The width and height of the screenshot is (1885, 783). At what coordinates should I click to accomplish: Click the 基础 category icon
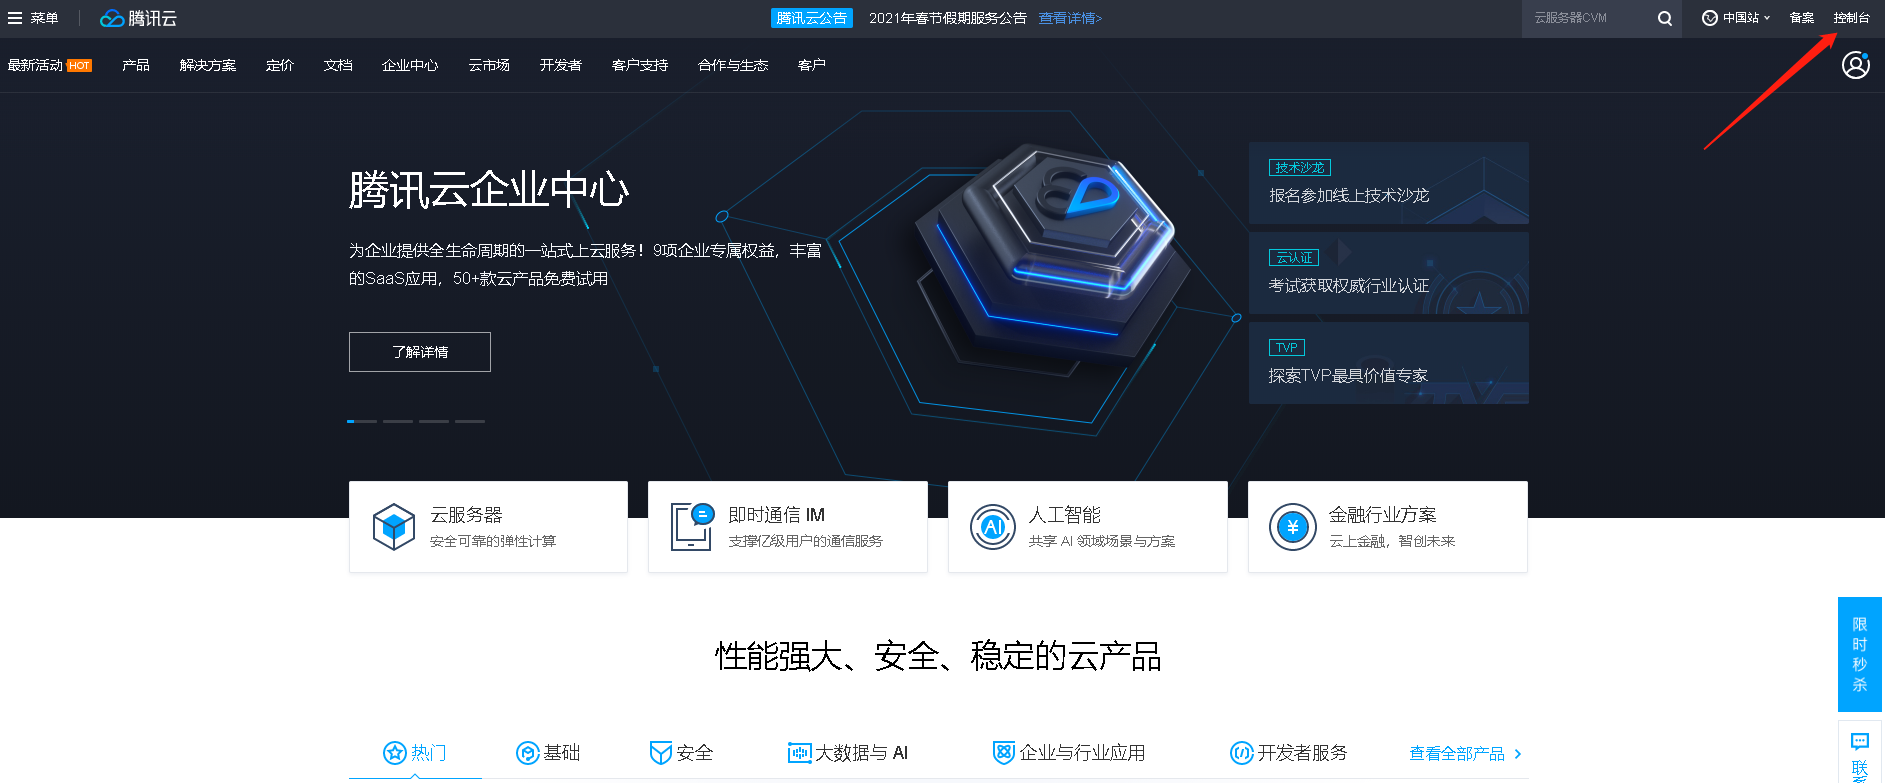[527, 753]
